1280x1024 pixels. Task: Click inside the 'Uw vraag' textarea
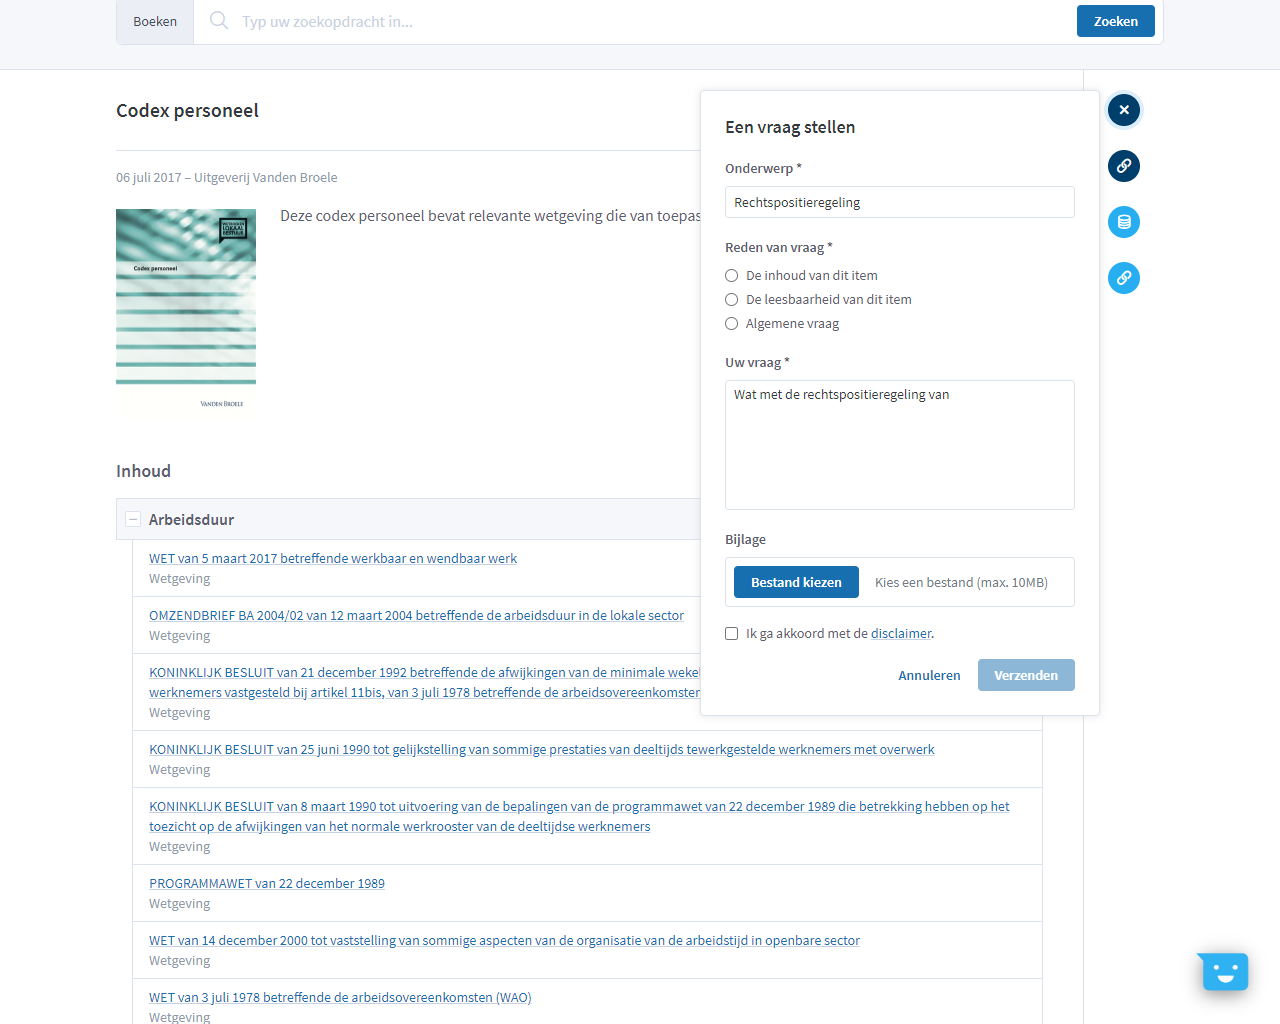899,445
